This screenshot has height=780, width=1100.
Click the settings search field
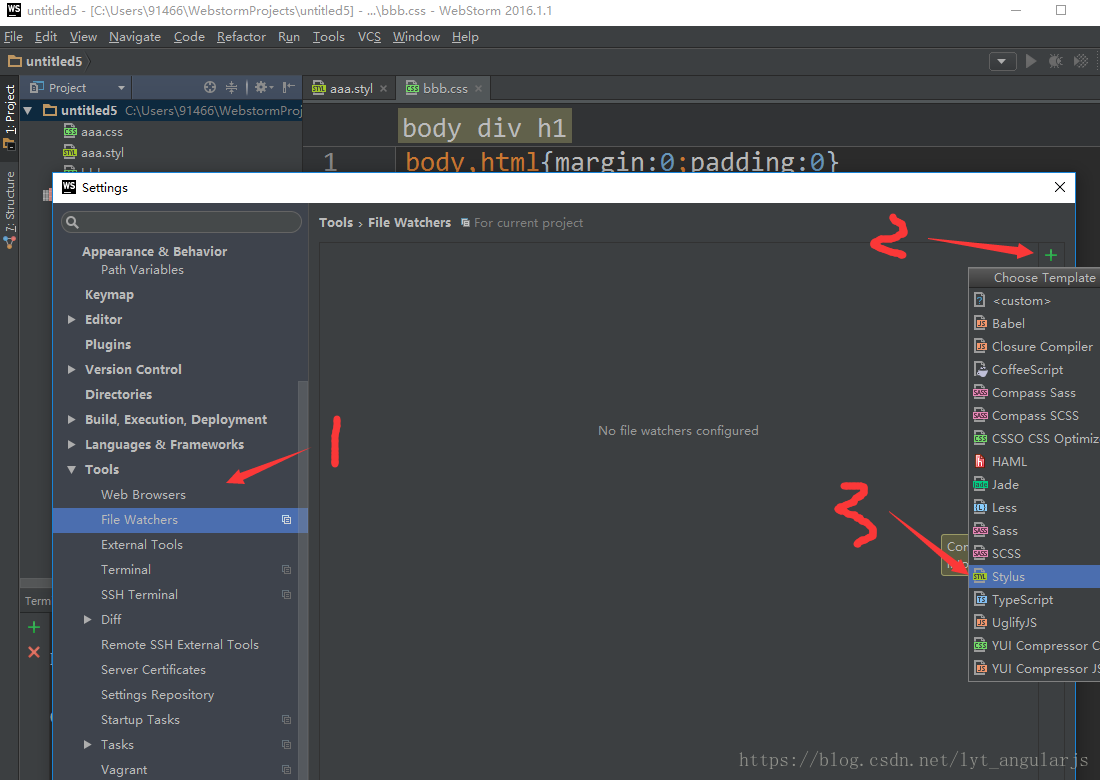(x=181, y=222)
